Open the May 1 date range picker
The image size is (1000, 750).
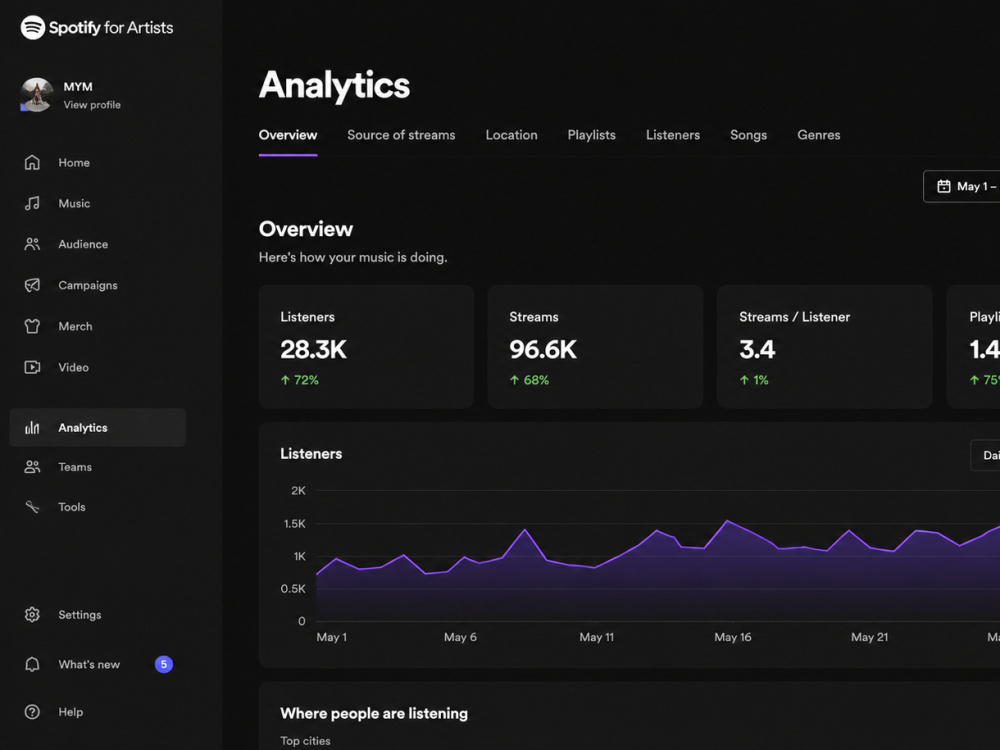click(962, 186)
